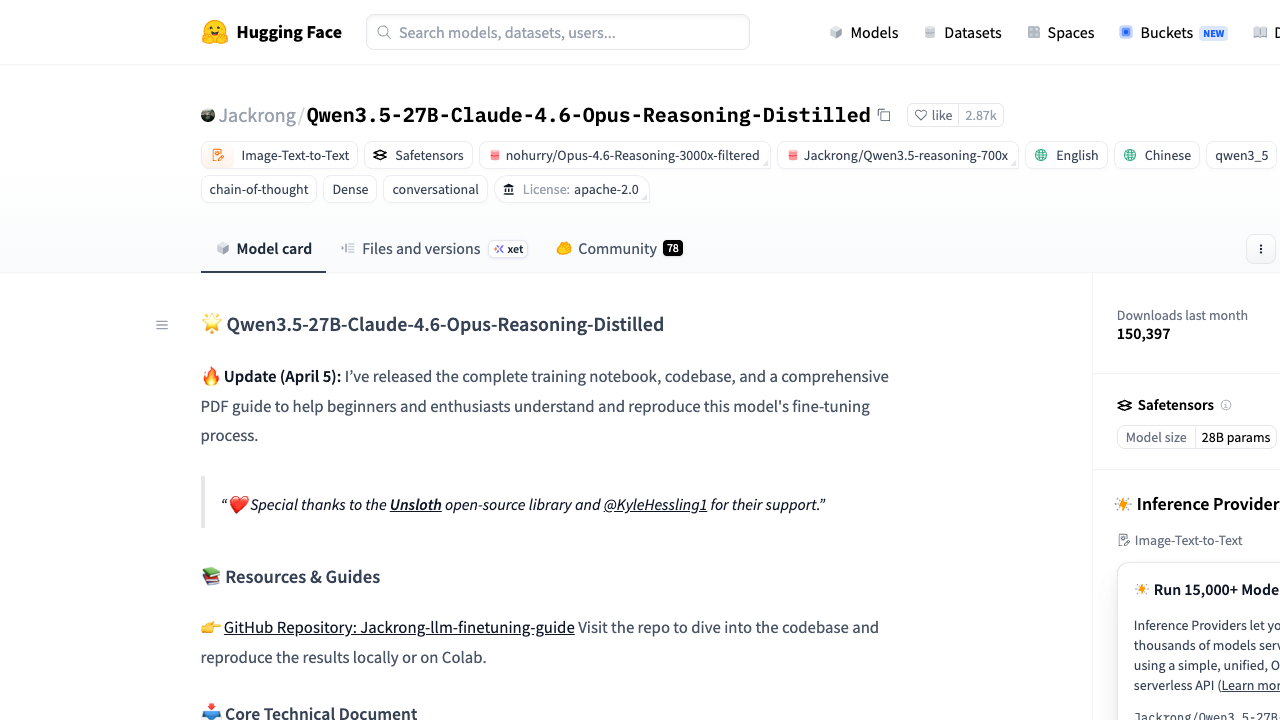Click the Update (April 5): bold text

click(x=282, y=377)
